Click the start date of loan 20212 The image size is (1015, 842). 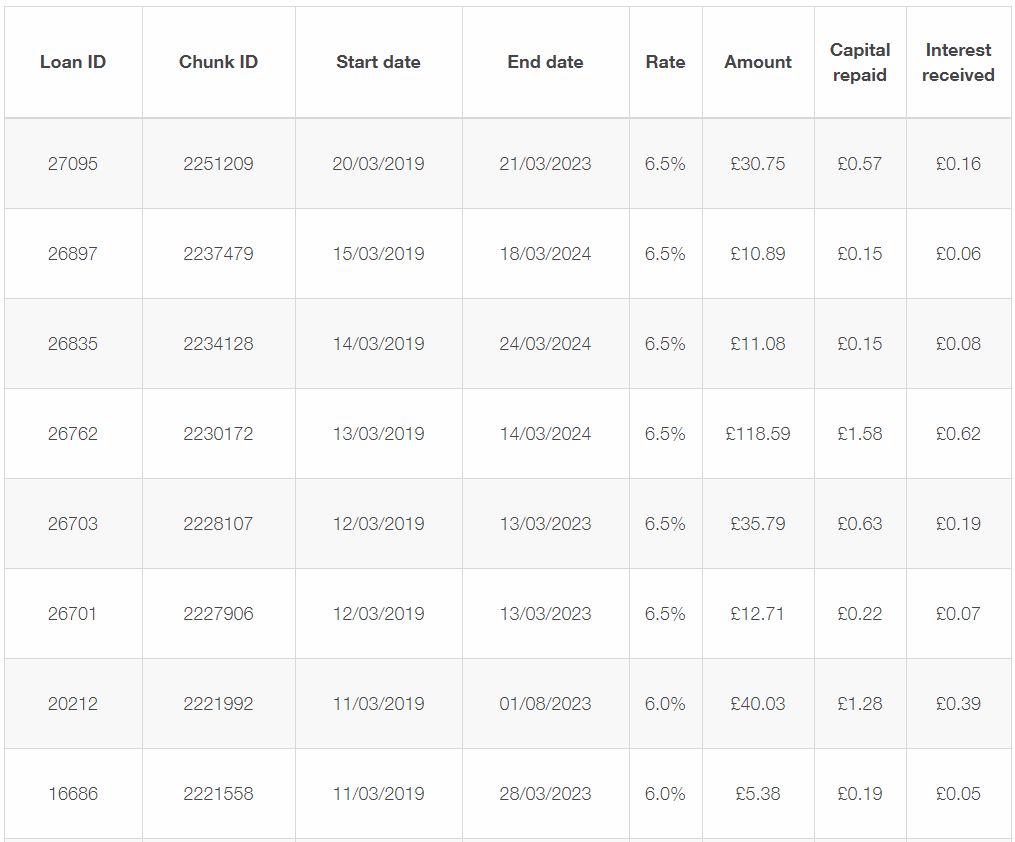[378, 704]
